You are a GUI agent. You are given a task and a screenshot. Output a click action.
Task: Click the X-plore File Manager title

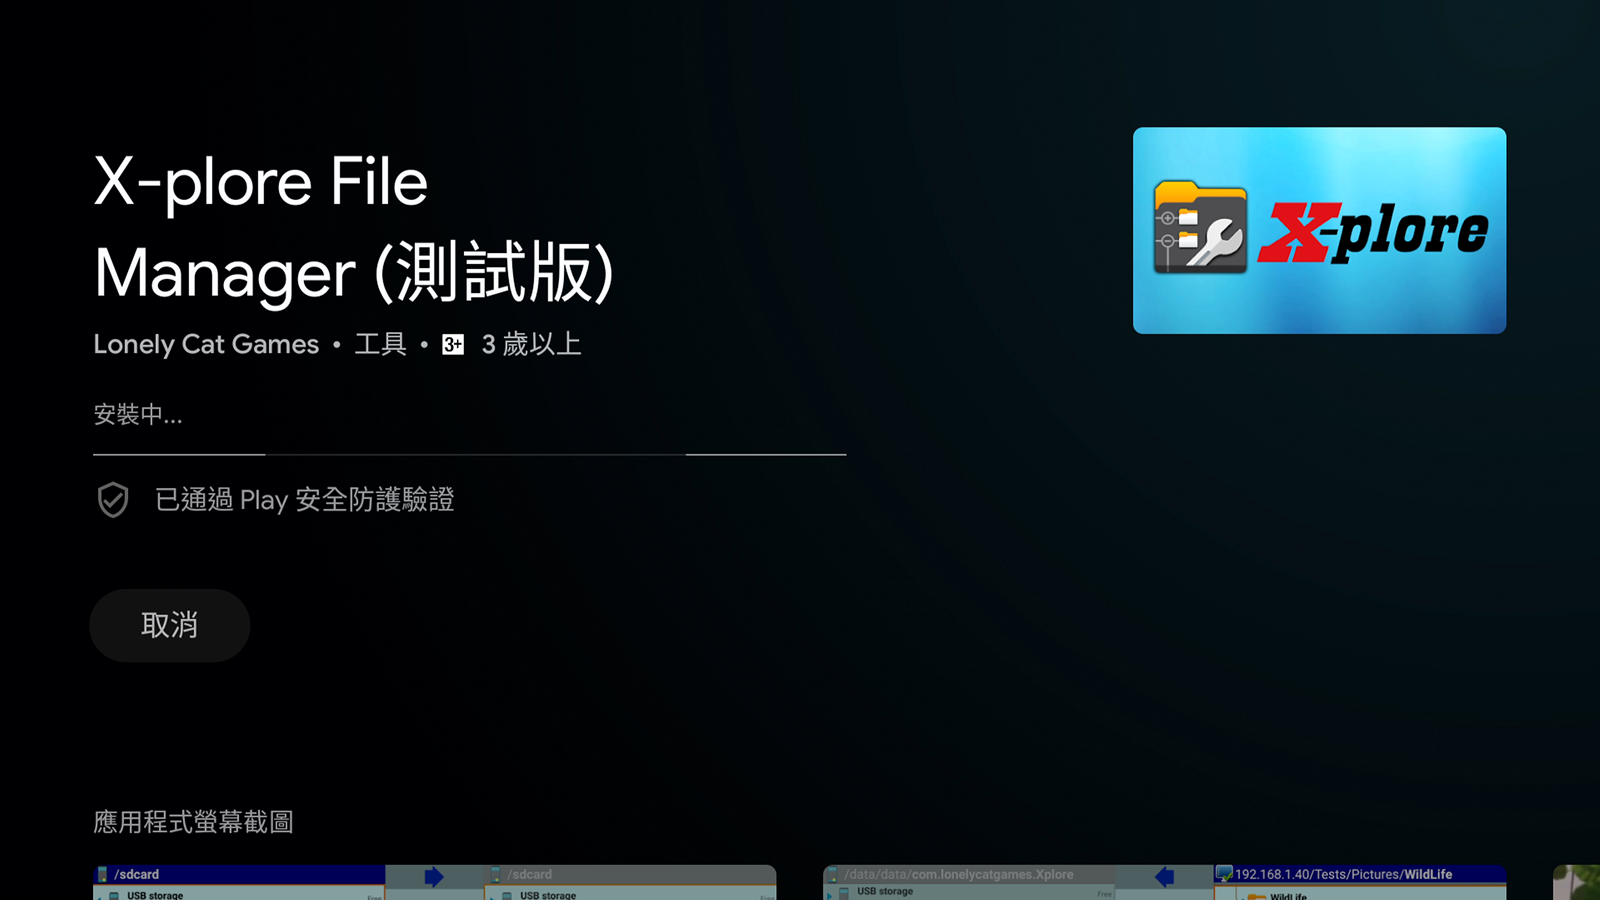[353, 227]
